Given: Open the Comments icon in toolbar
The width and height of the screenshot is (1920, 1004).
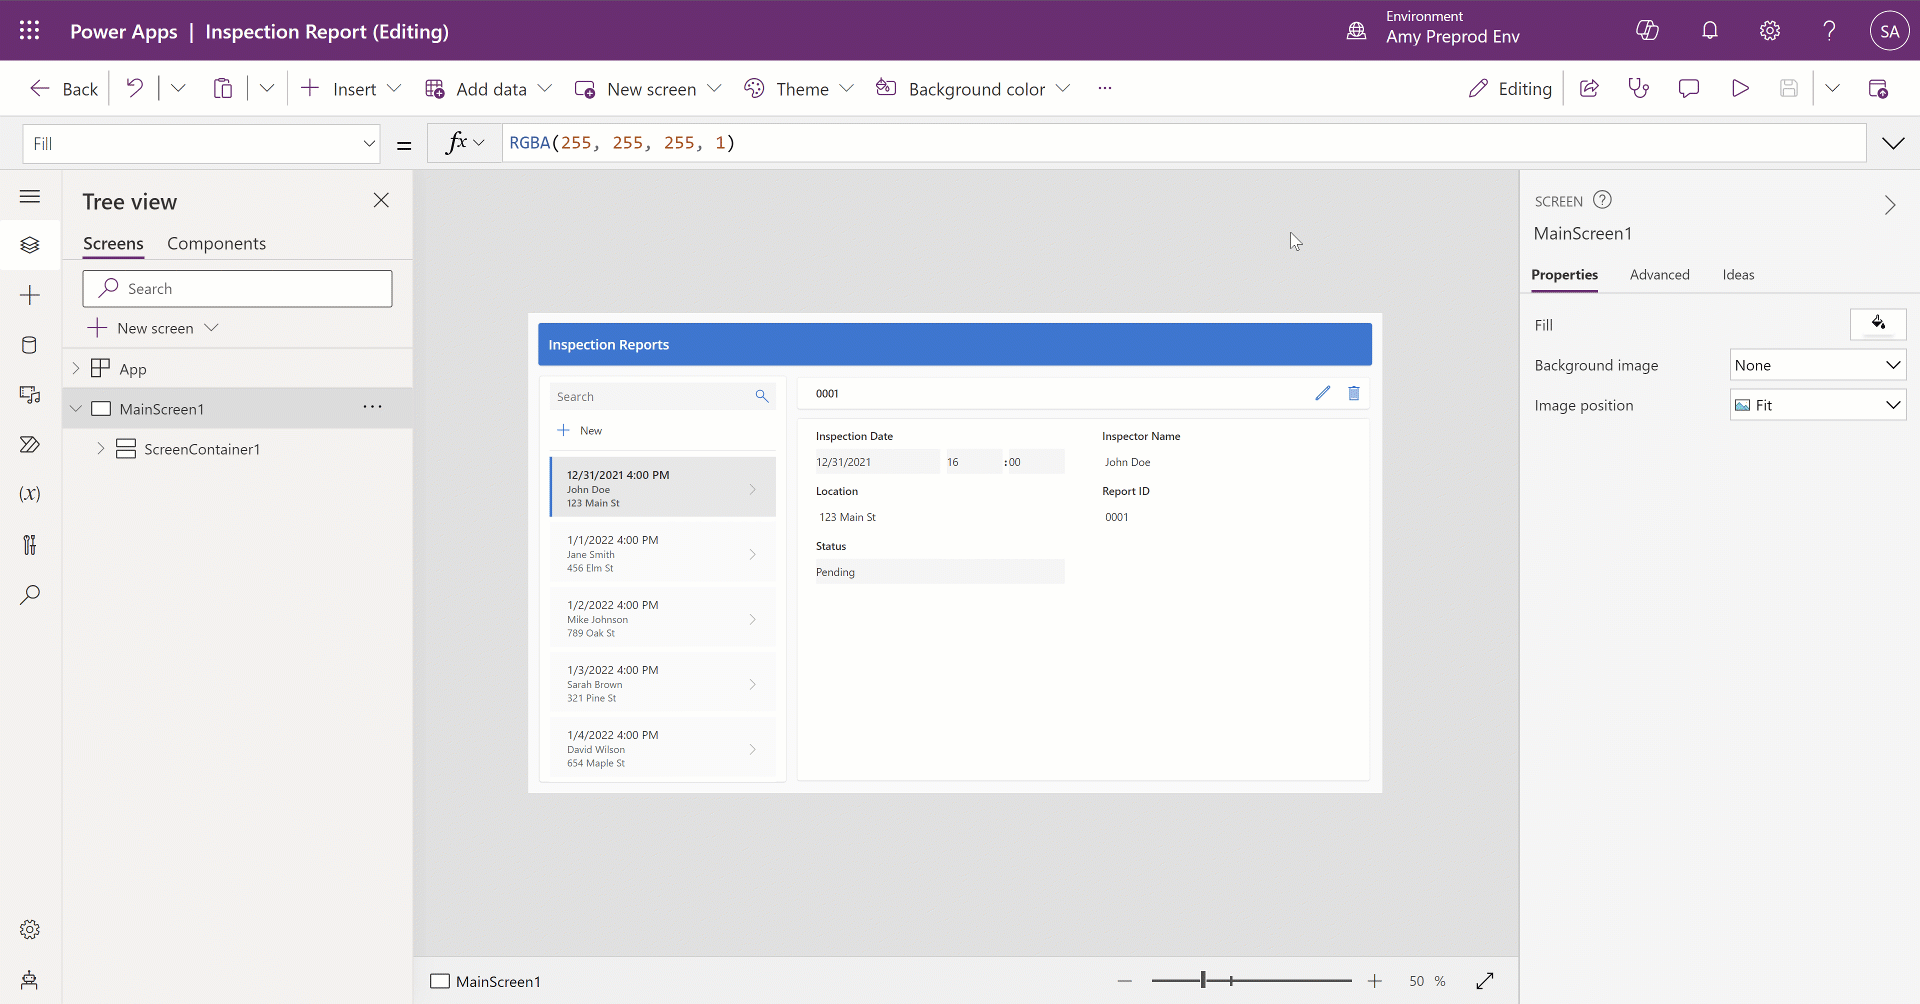Looking at the screenshot, I should coord(1689,89).
